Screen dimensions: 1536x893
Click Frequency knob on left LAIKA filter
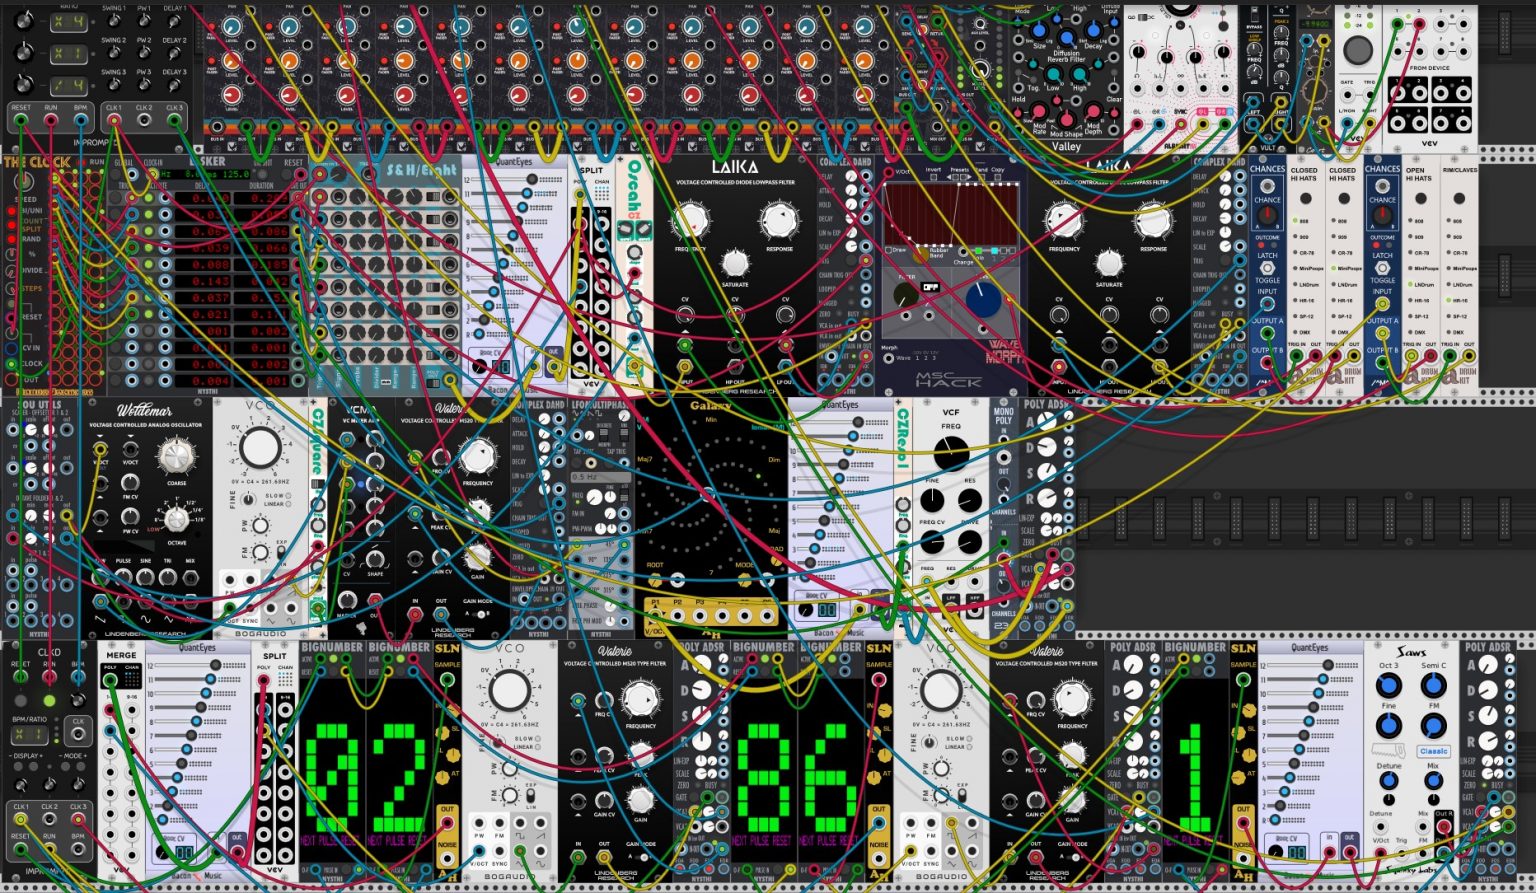pos(690,220)
